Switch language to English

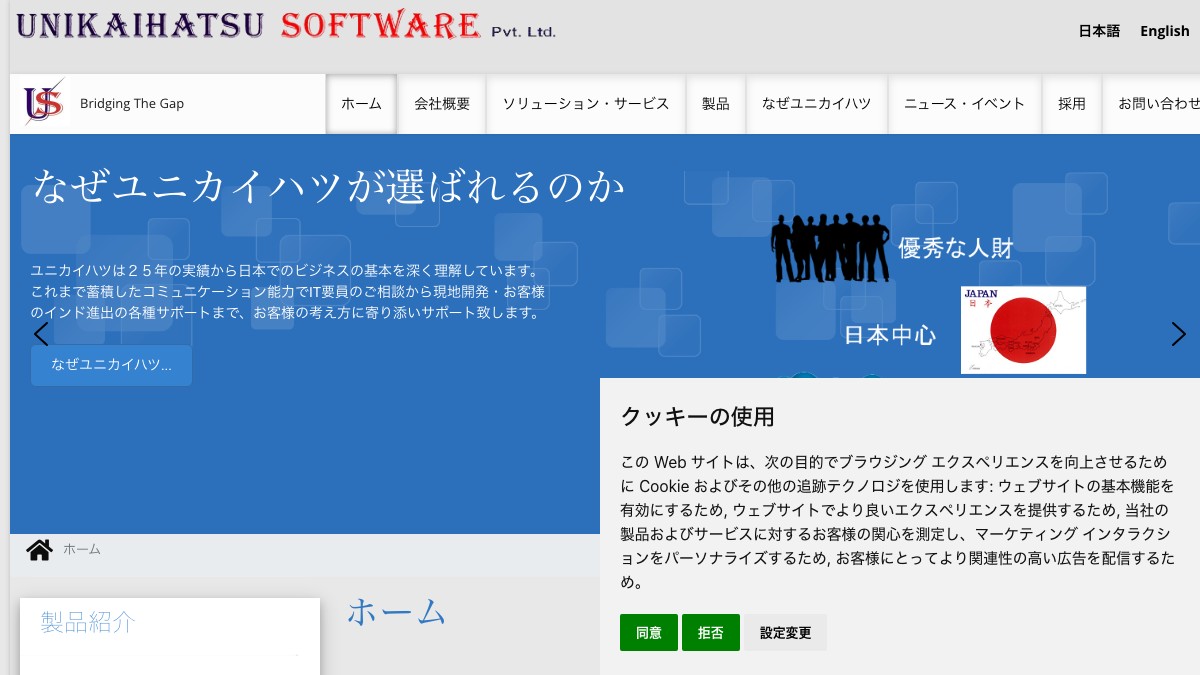(x=1165, y=31)
